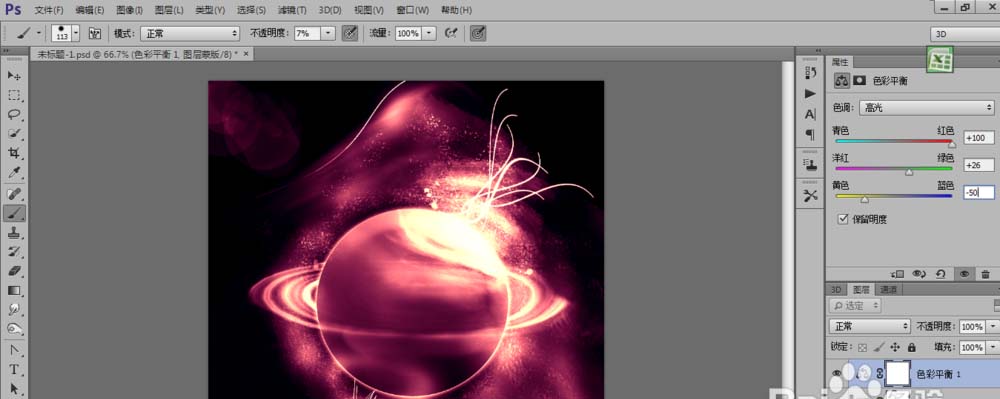Open the Clone Source panel icon
Viewport: 1000px width, 399px height.
click(811, 165)
